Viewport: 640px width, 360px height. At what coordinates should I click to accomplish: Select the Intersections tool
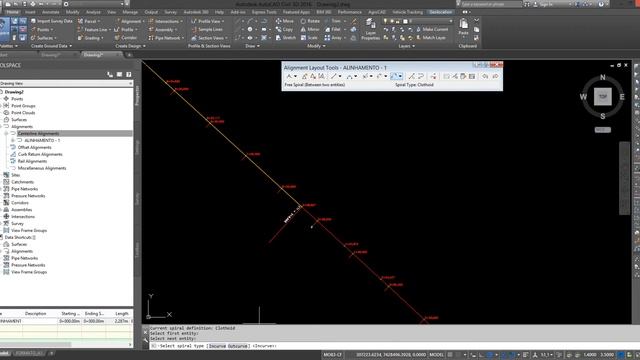pyautogui.click(x=166, y=21)
